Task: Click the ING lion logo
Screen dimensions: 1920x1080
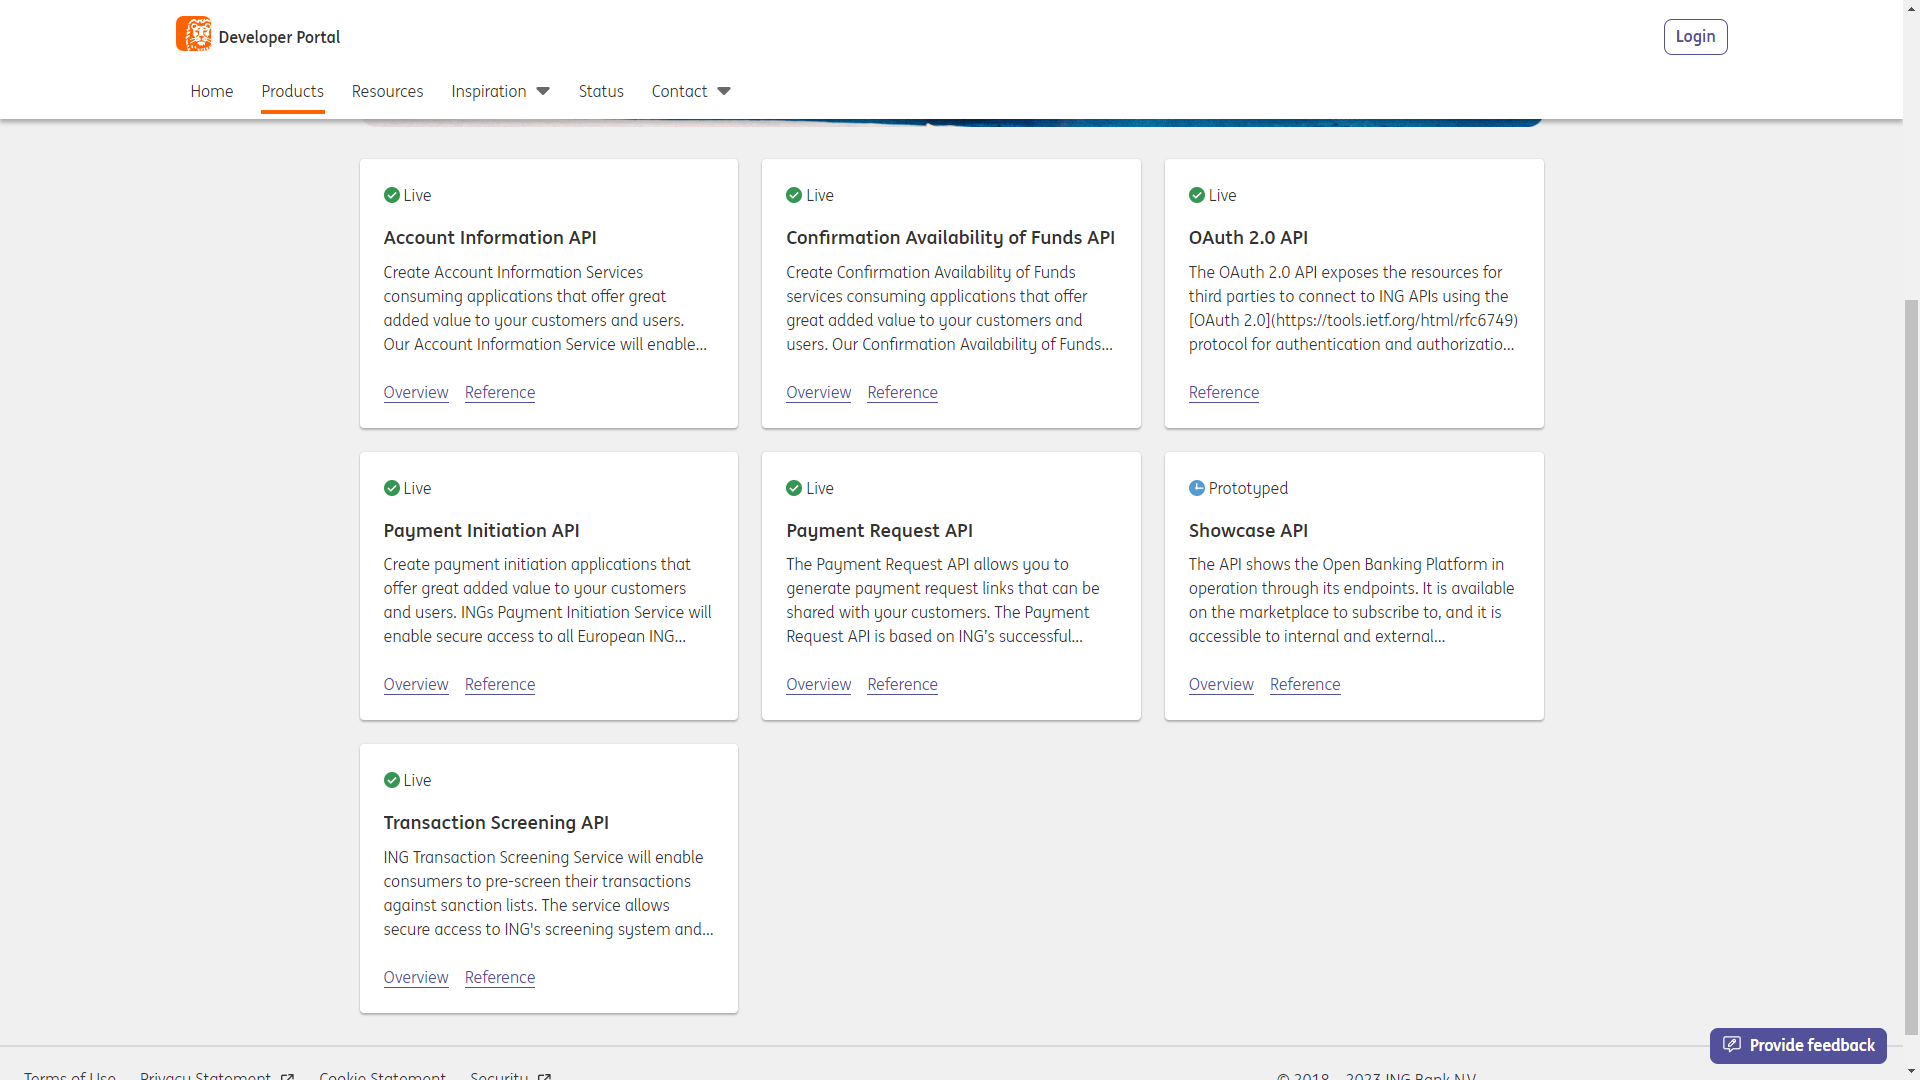Action: [194, 34]
